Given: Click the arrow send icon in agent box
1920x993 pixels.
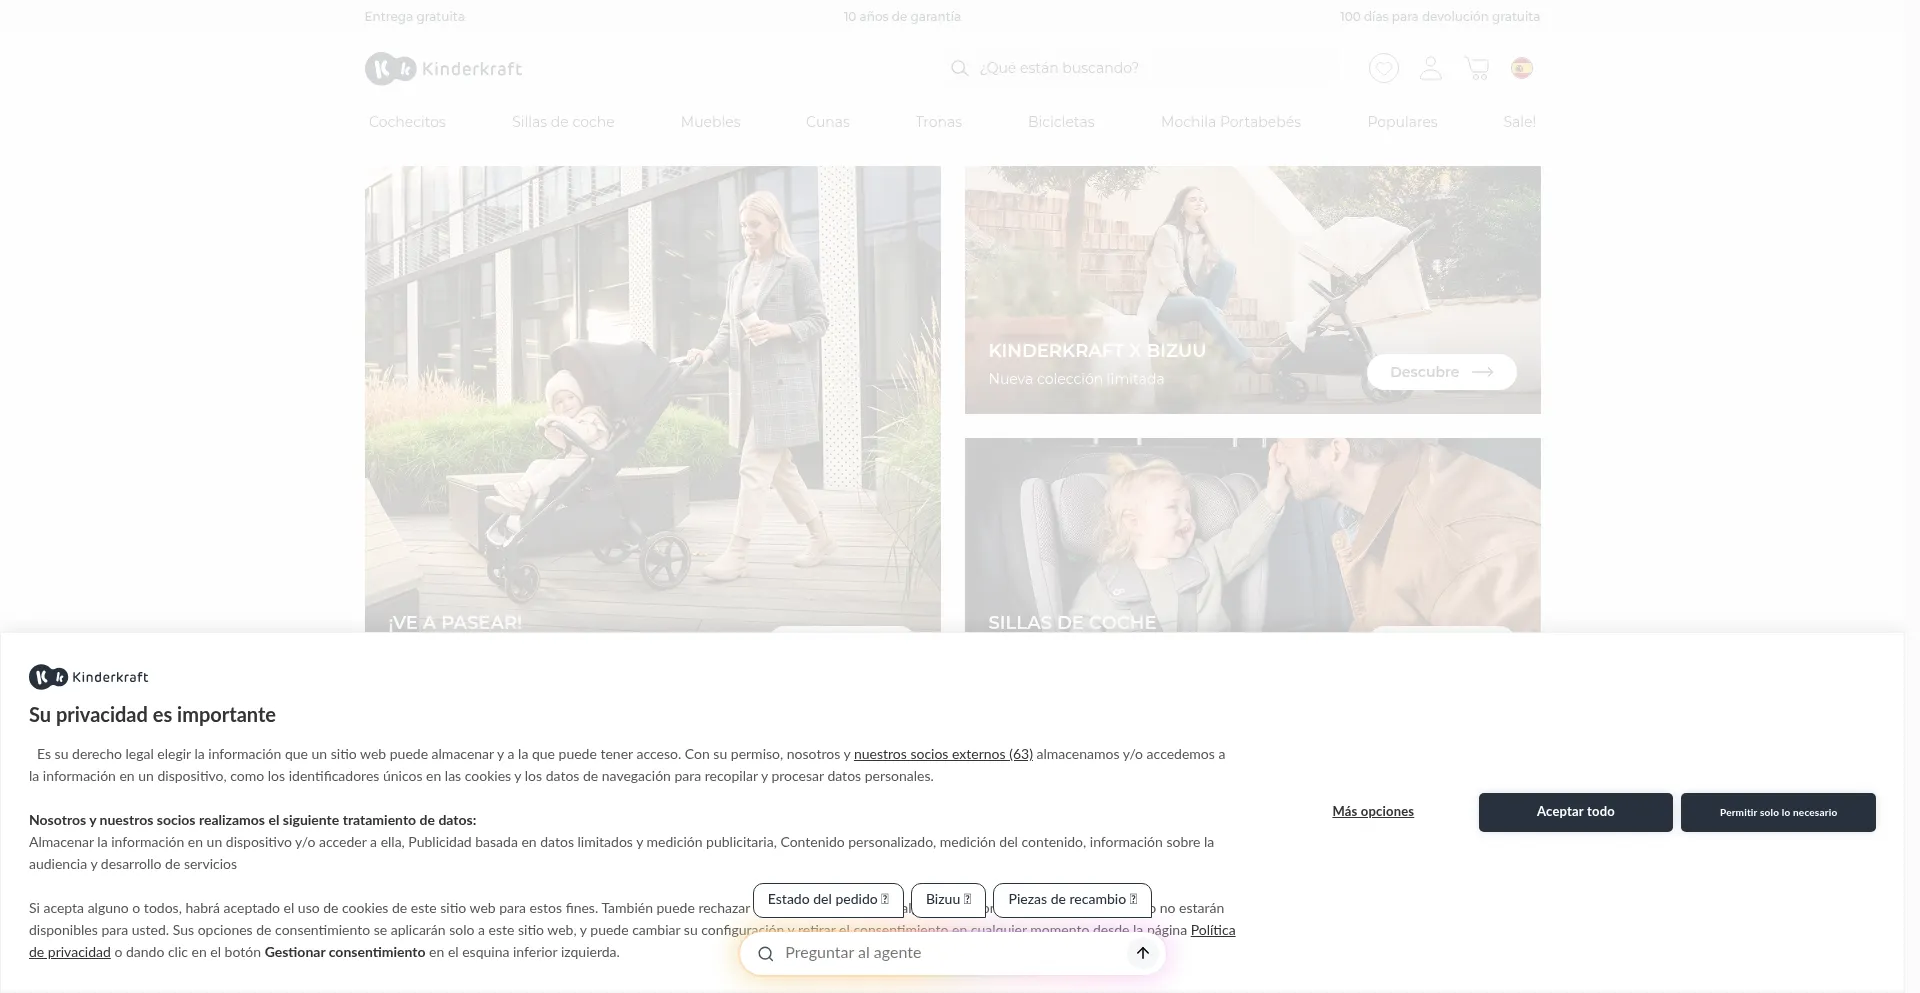Looking at the screenshot, I should (x=1143, y=953).
